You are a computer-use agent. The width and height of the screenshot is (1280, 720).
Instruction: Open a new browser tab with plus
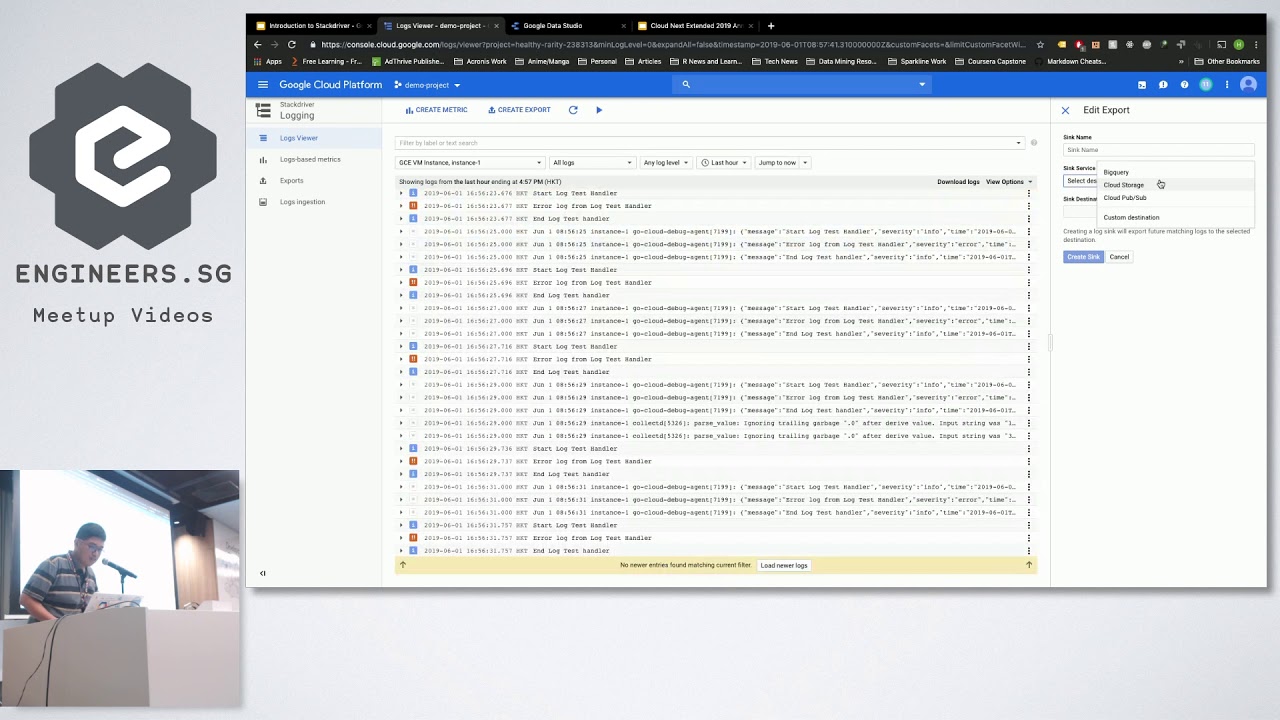click(x=770, y=26)
